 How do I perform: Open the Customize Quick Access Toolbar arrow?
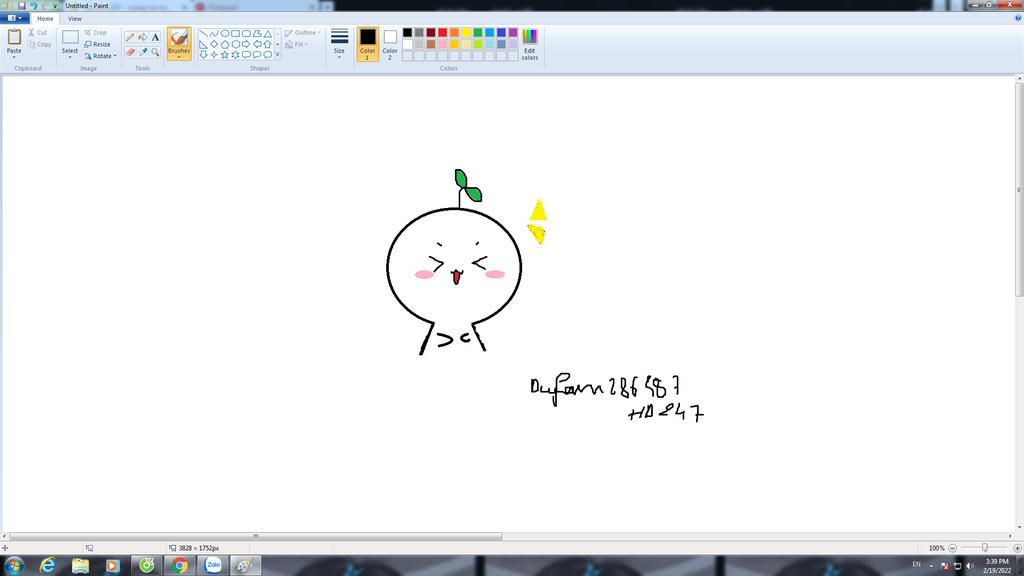[56, 5]
